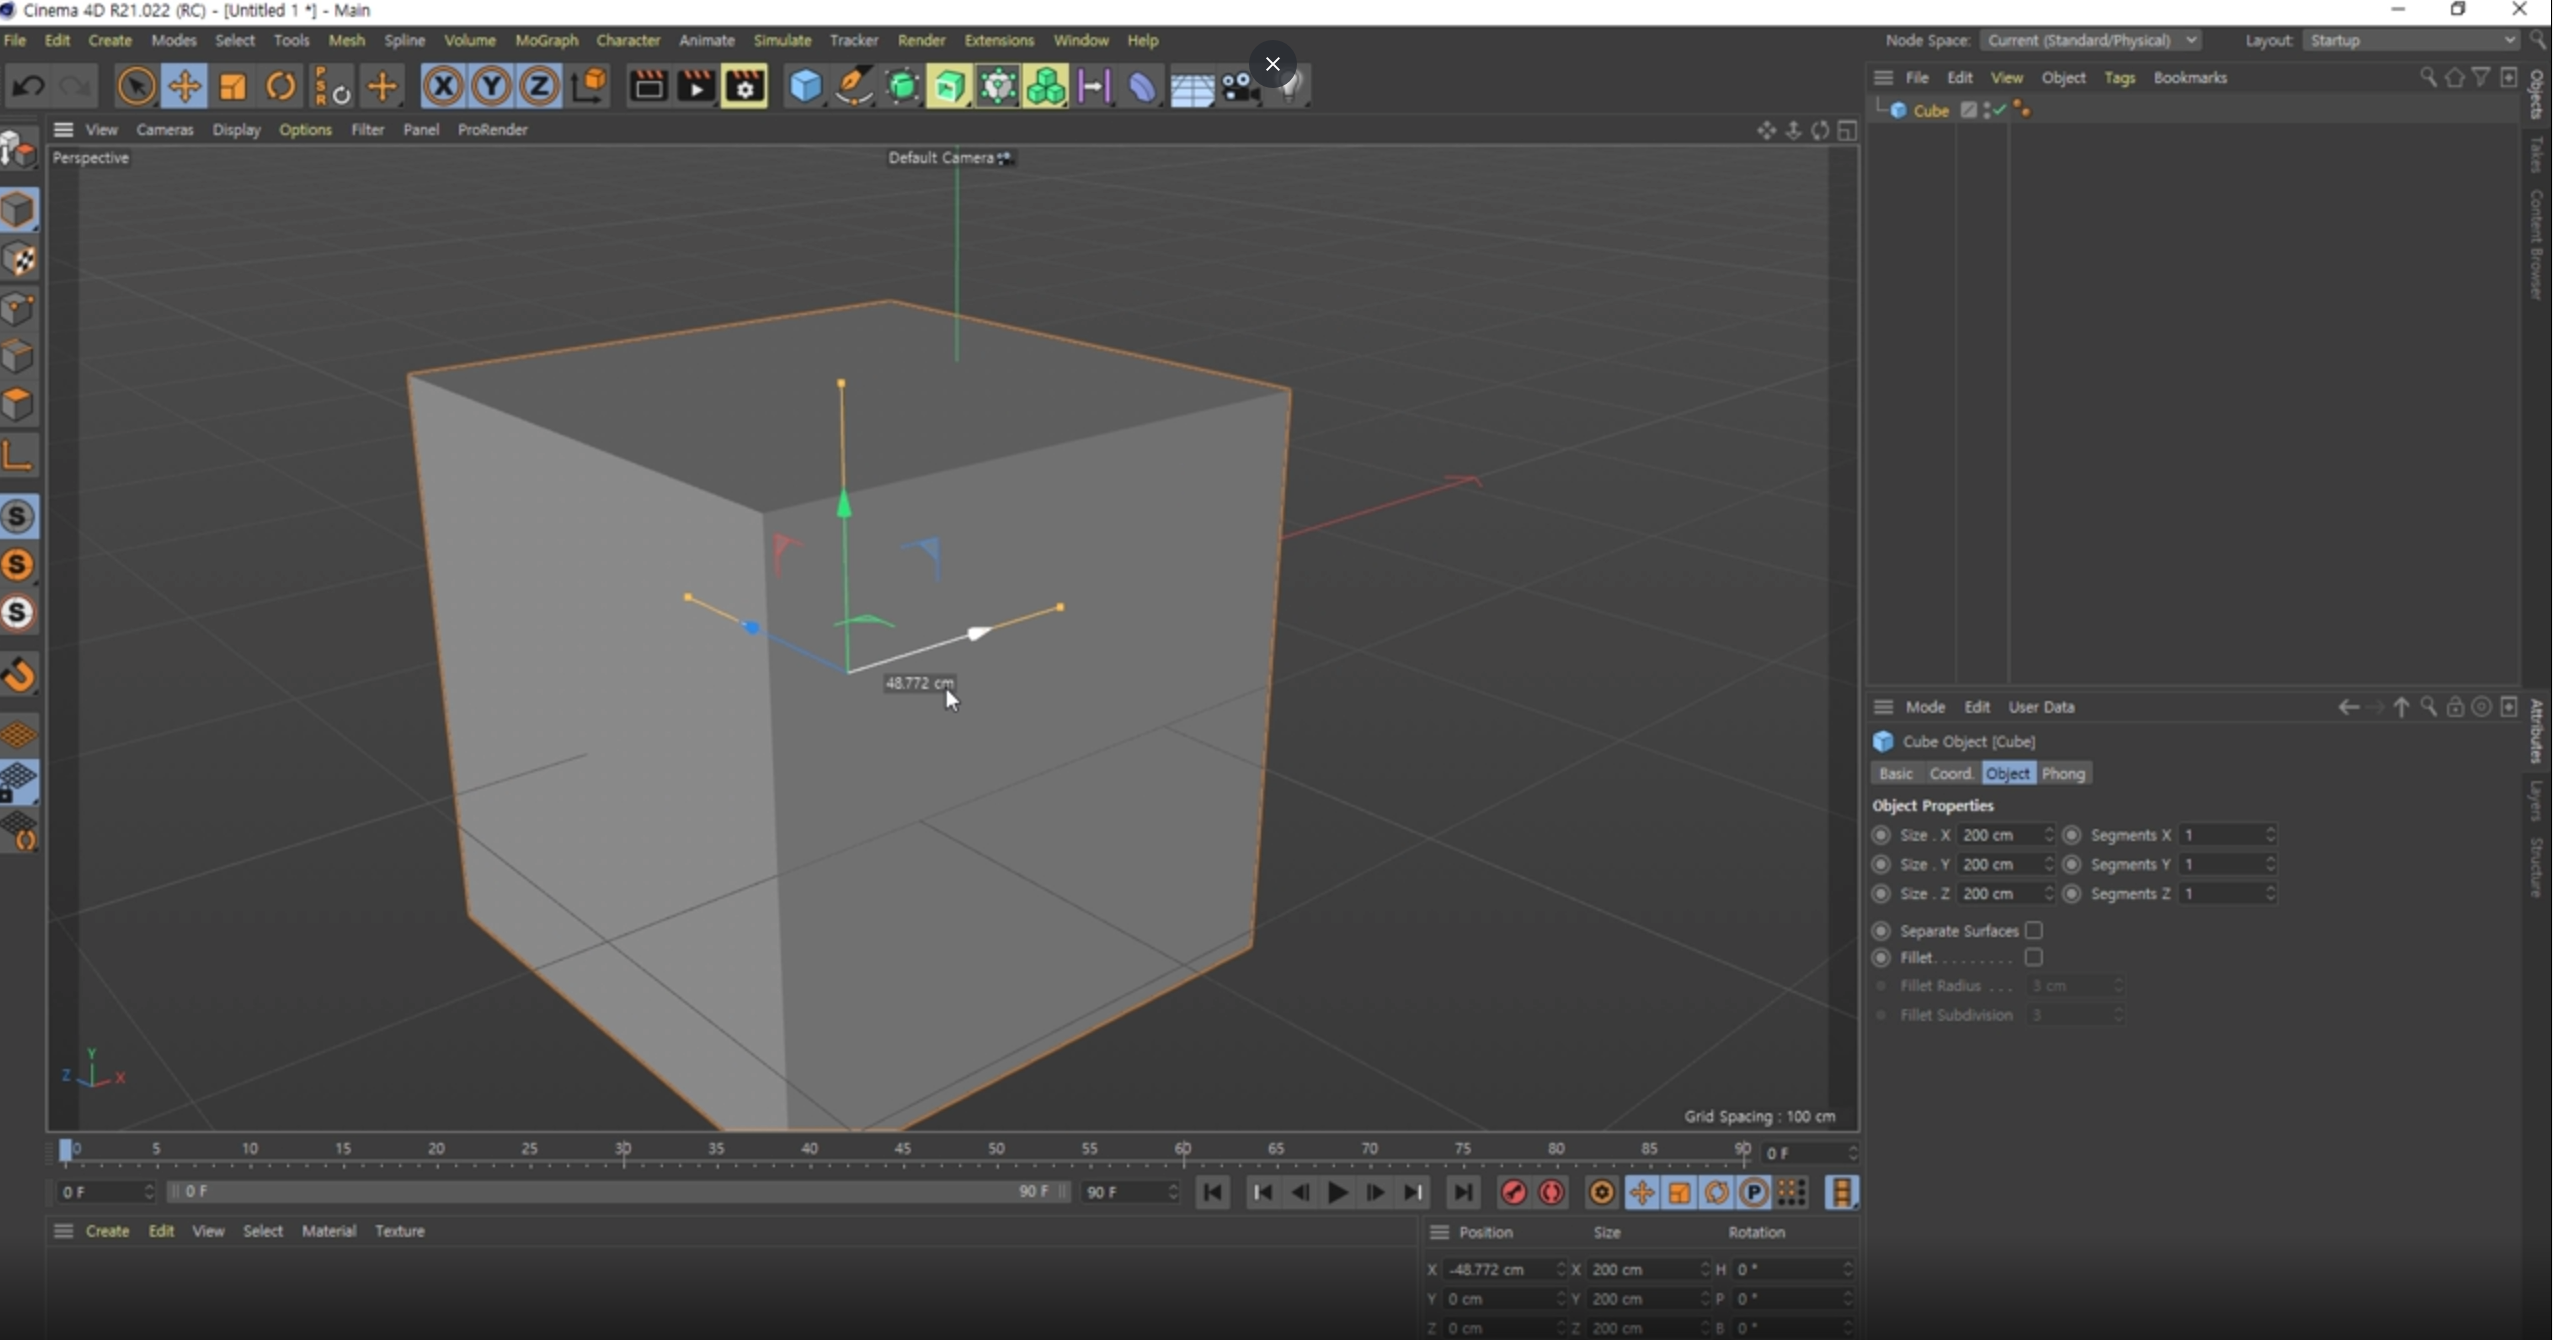The width and height of the screenshot is (2553, 1340).
Task: Check the Separate Surfaces box
Action: (x=2033, y=931)
